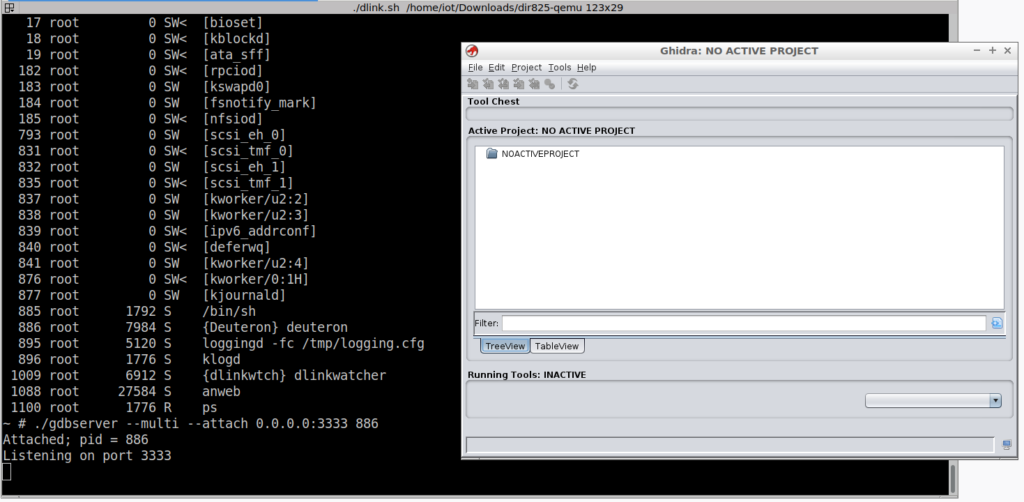Click the sixth Ghidra toolbar icon

pos(549,84)
